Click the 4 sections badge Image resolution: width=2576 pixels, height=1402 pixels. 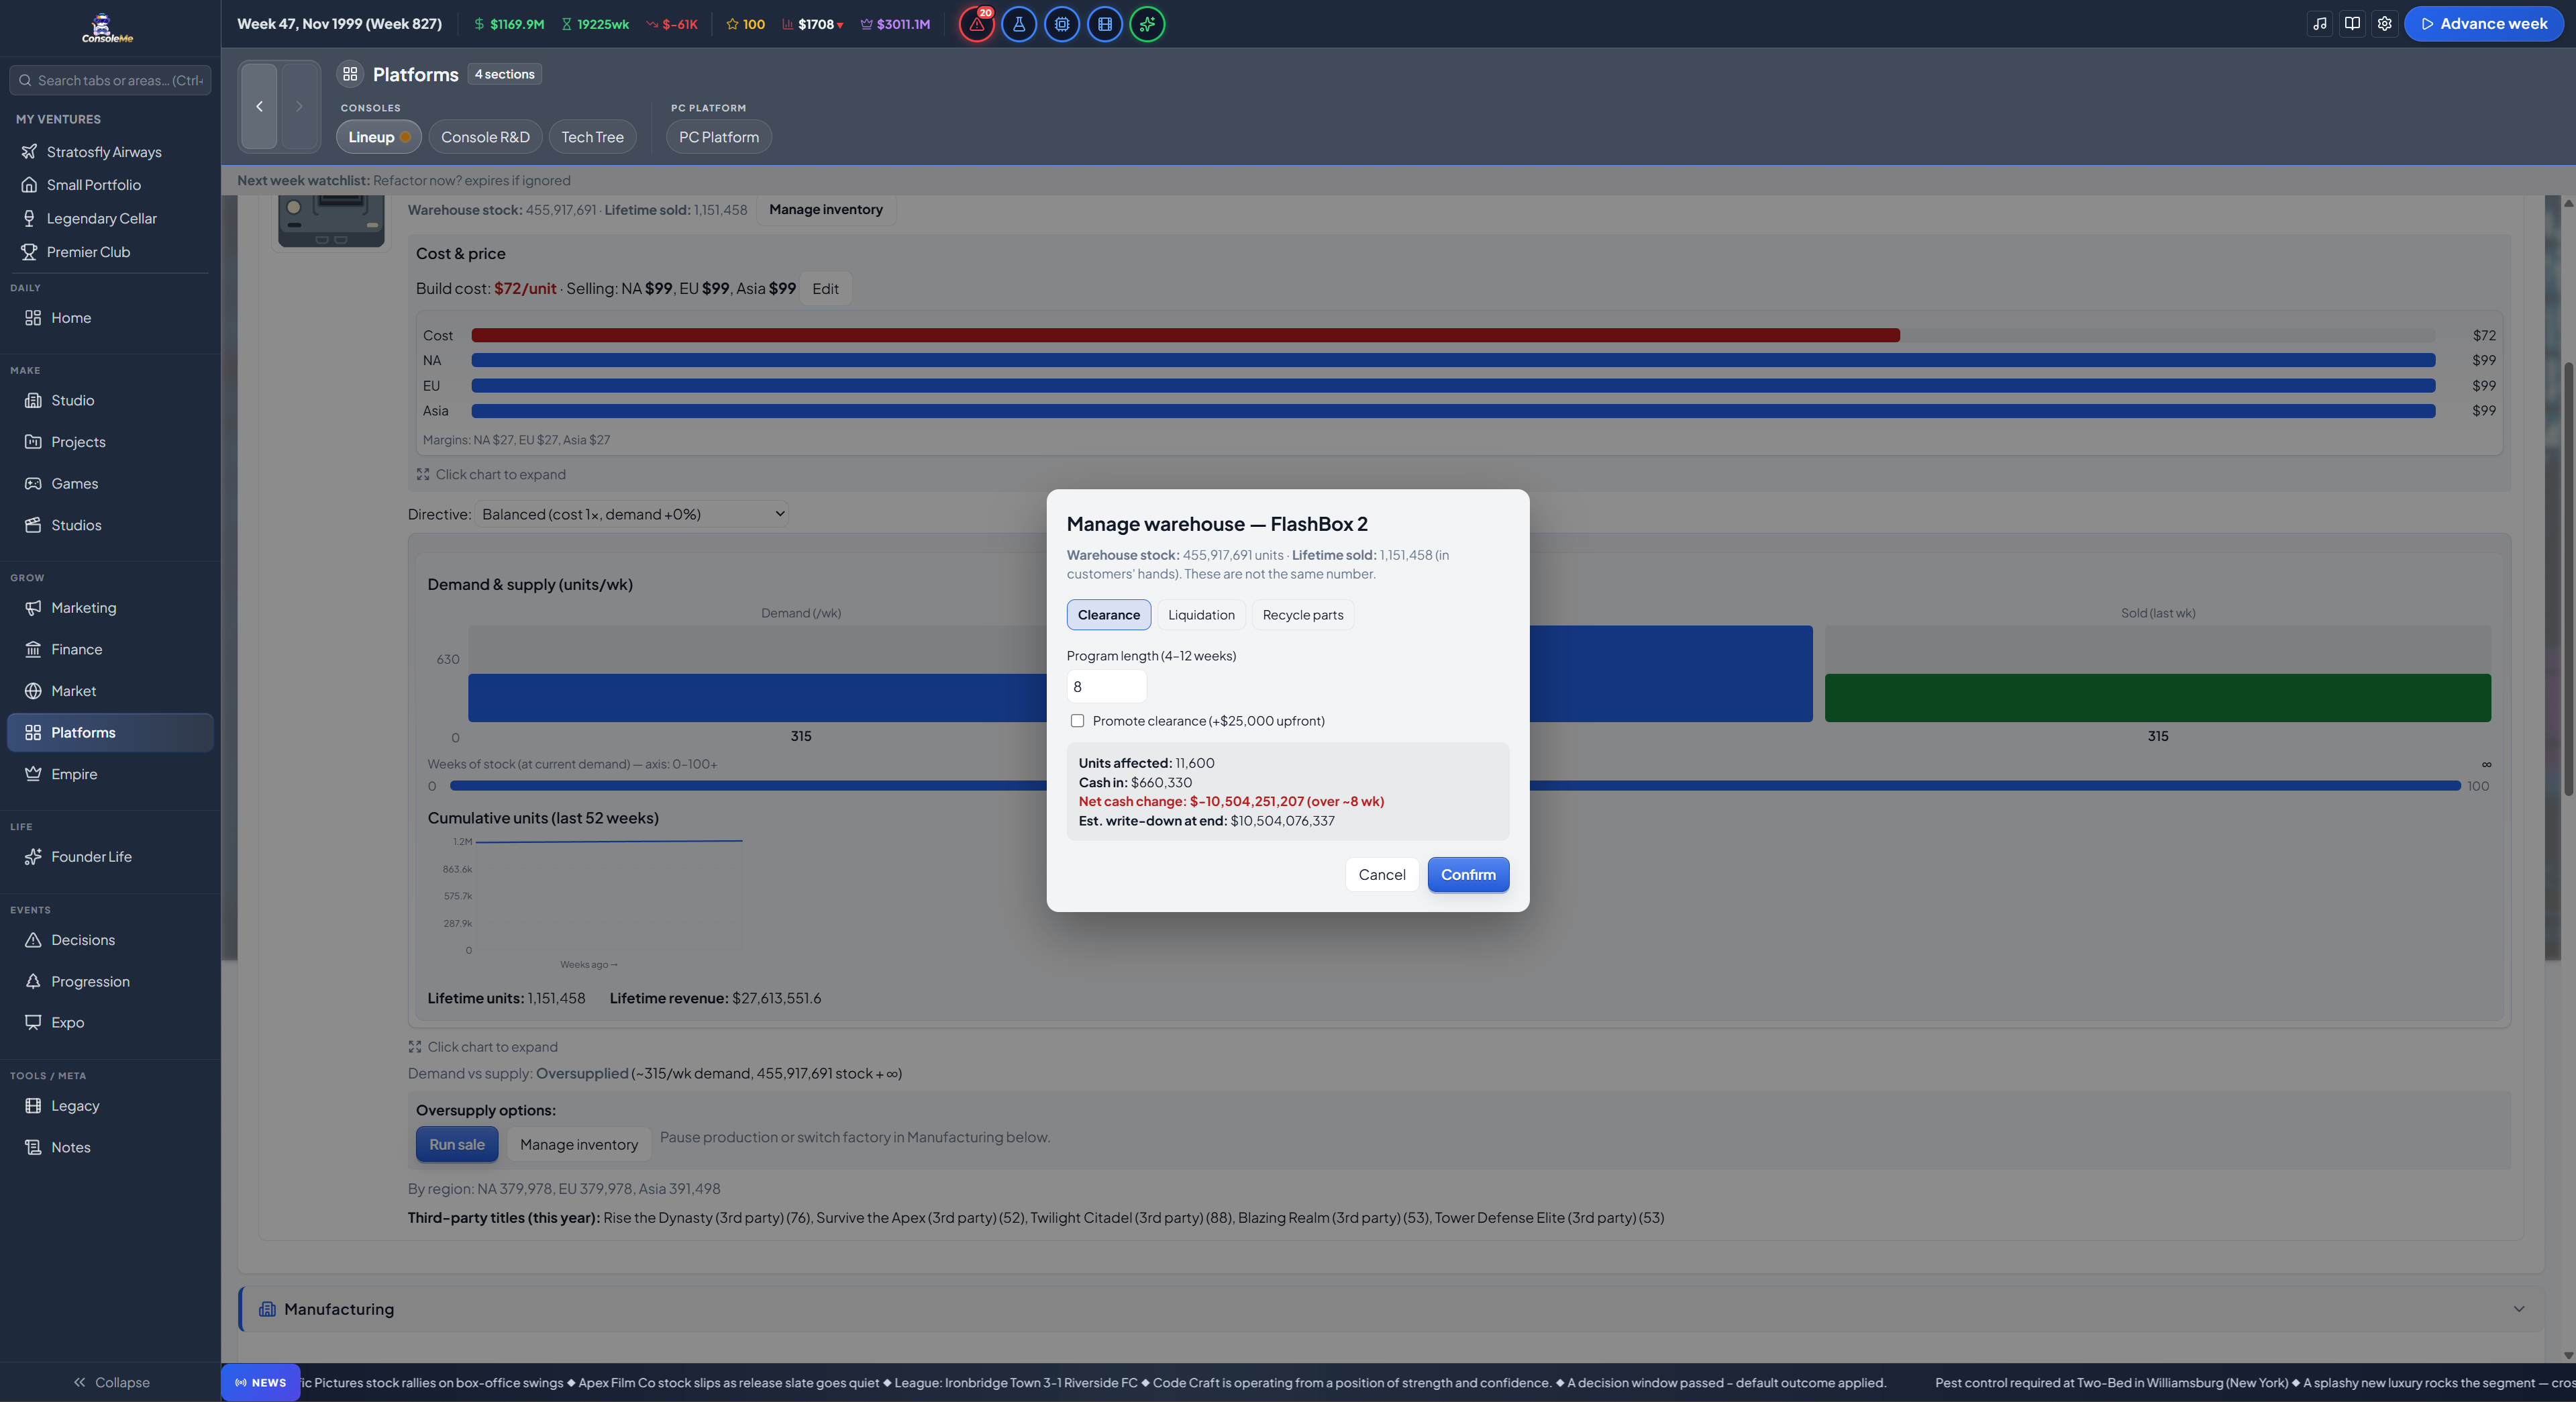pyautogui.click(x=504, y=74)
